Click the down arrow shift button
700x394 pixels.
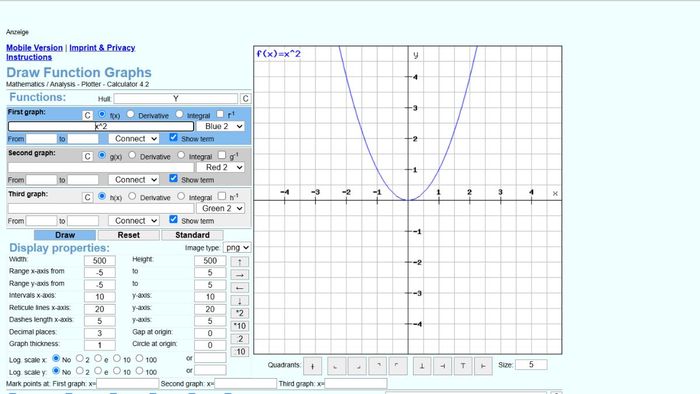[x=240, y=301]
